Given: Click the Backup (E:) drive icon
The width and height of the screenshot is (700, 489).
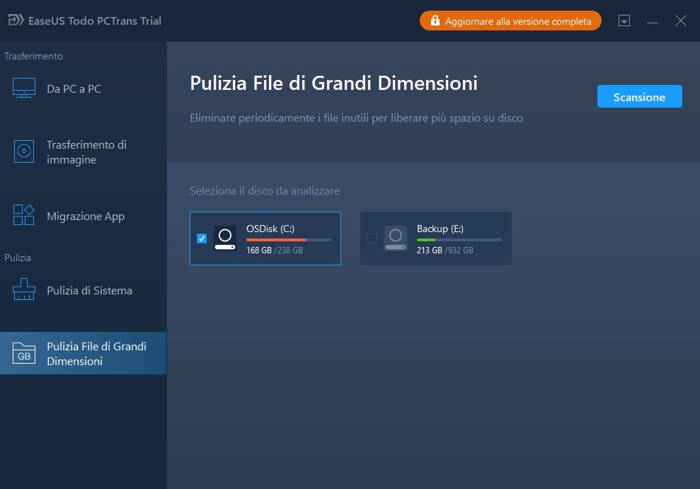Looking at the screenshot, I should (396, 239).
